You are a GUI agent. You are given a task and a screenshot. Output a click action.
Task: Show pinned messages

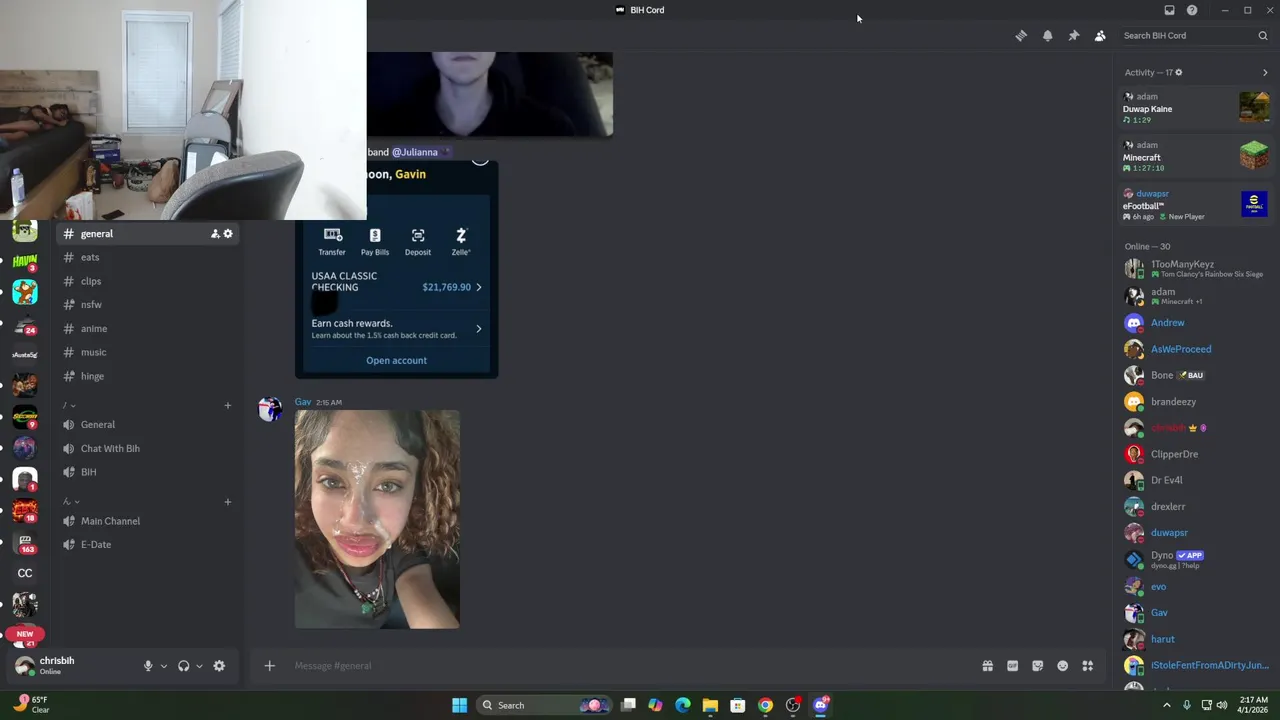click(x=1073, y=36)
